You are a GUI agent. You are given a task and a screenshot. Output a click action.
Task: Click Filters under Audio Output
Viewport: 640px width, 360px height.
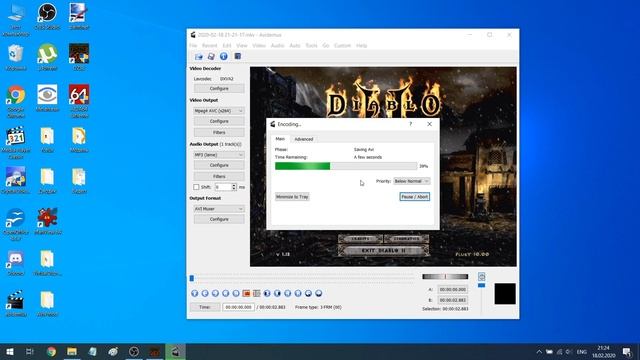[x=219, y=177]
